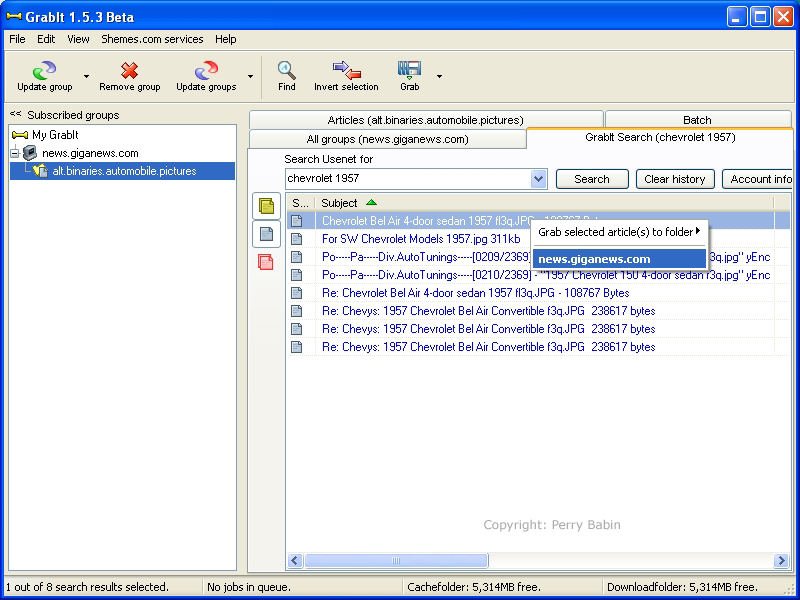Click article icon for 'Re: Chevrolet Bel Air 4-door'
The height and width of the screenshot is (600, 800).
pos(296,293)
